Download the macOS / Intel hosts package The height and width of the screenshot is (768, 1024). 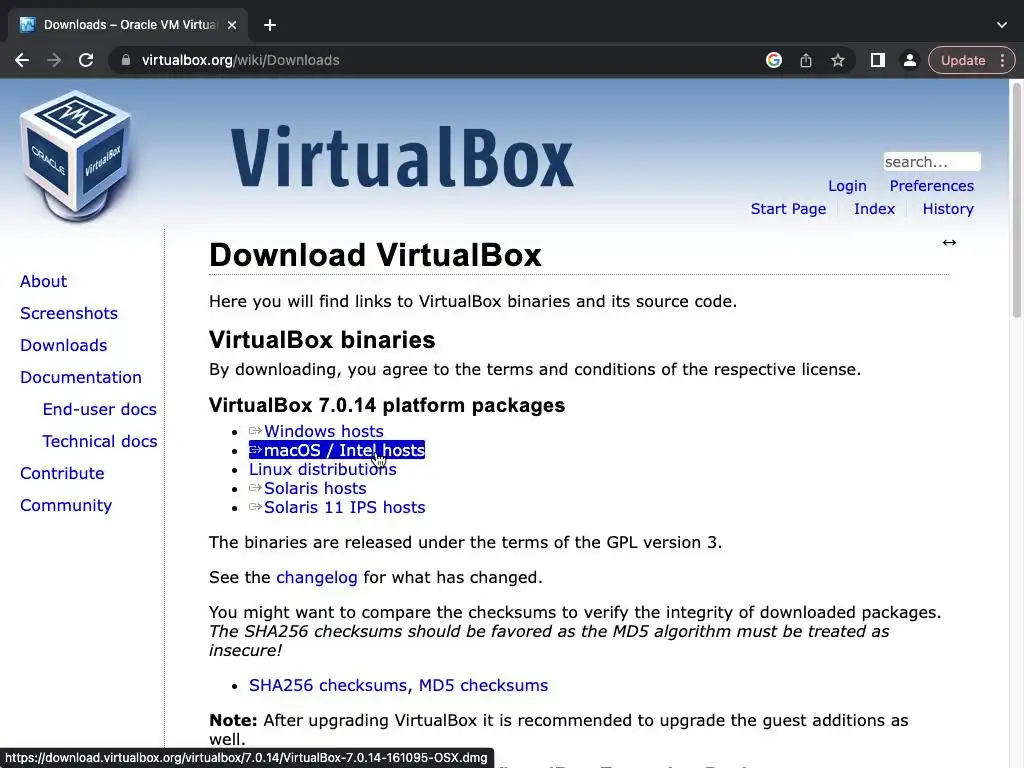click(337, 450)
